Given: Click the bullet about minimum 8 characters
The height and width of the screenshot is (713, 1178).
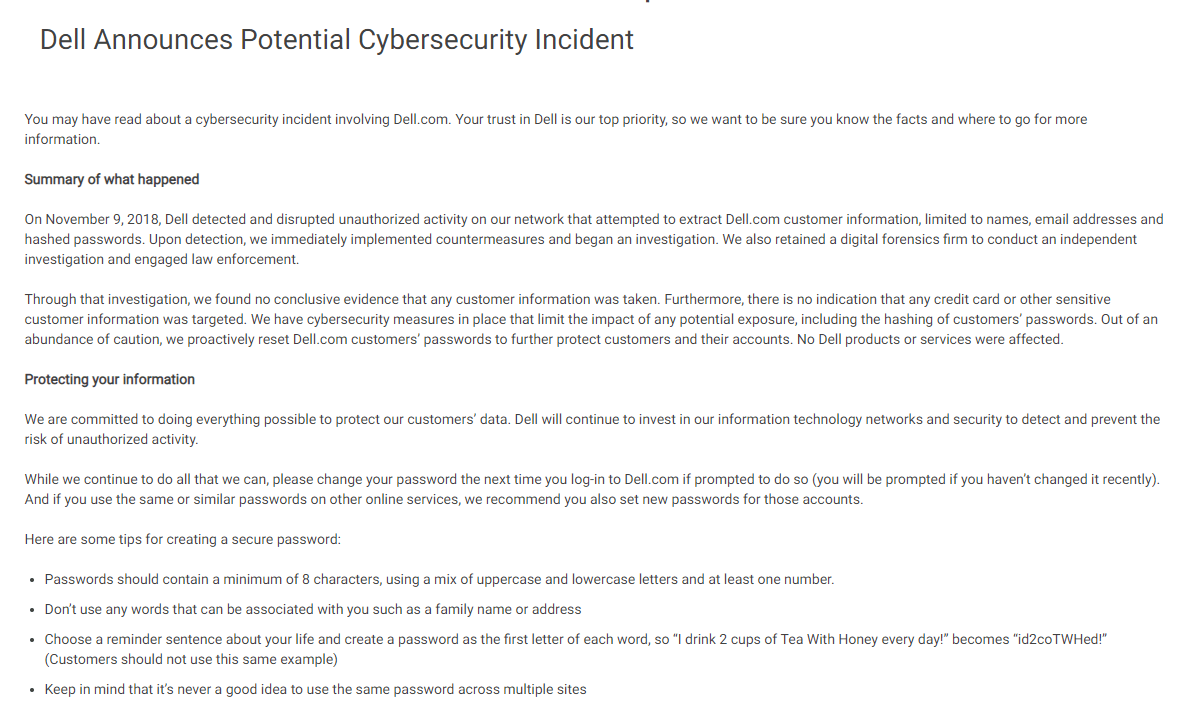Looking at the screenshot, I should click(x=439, y=579).
